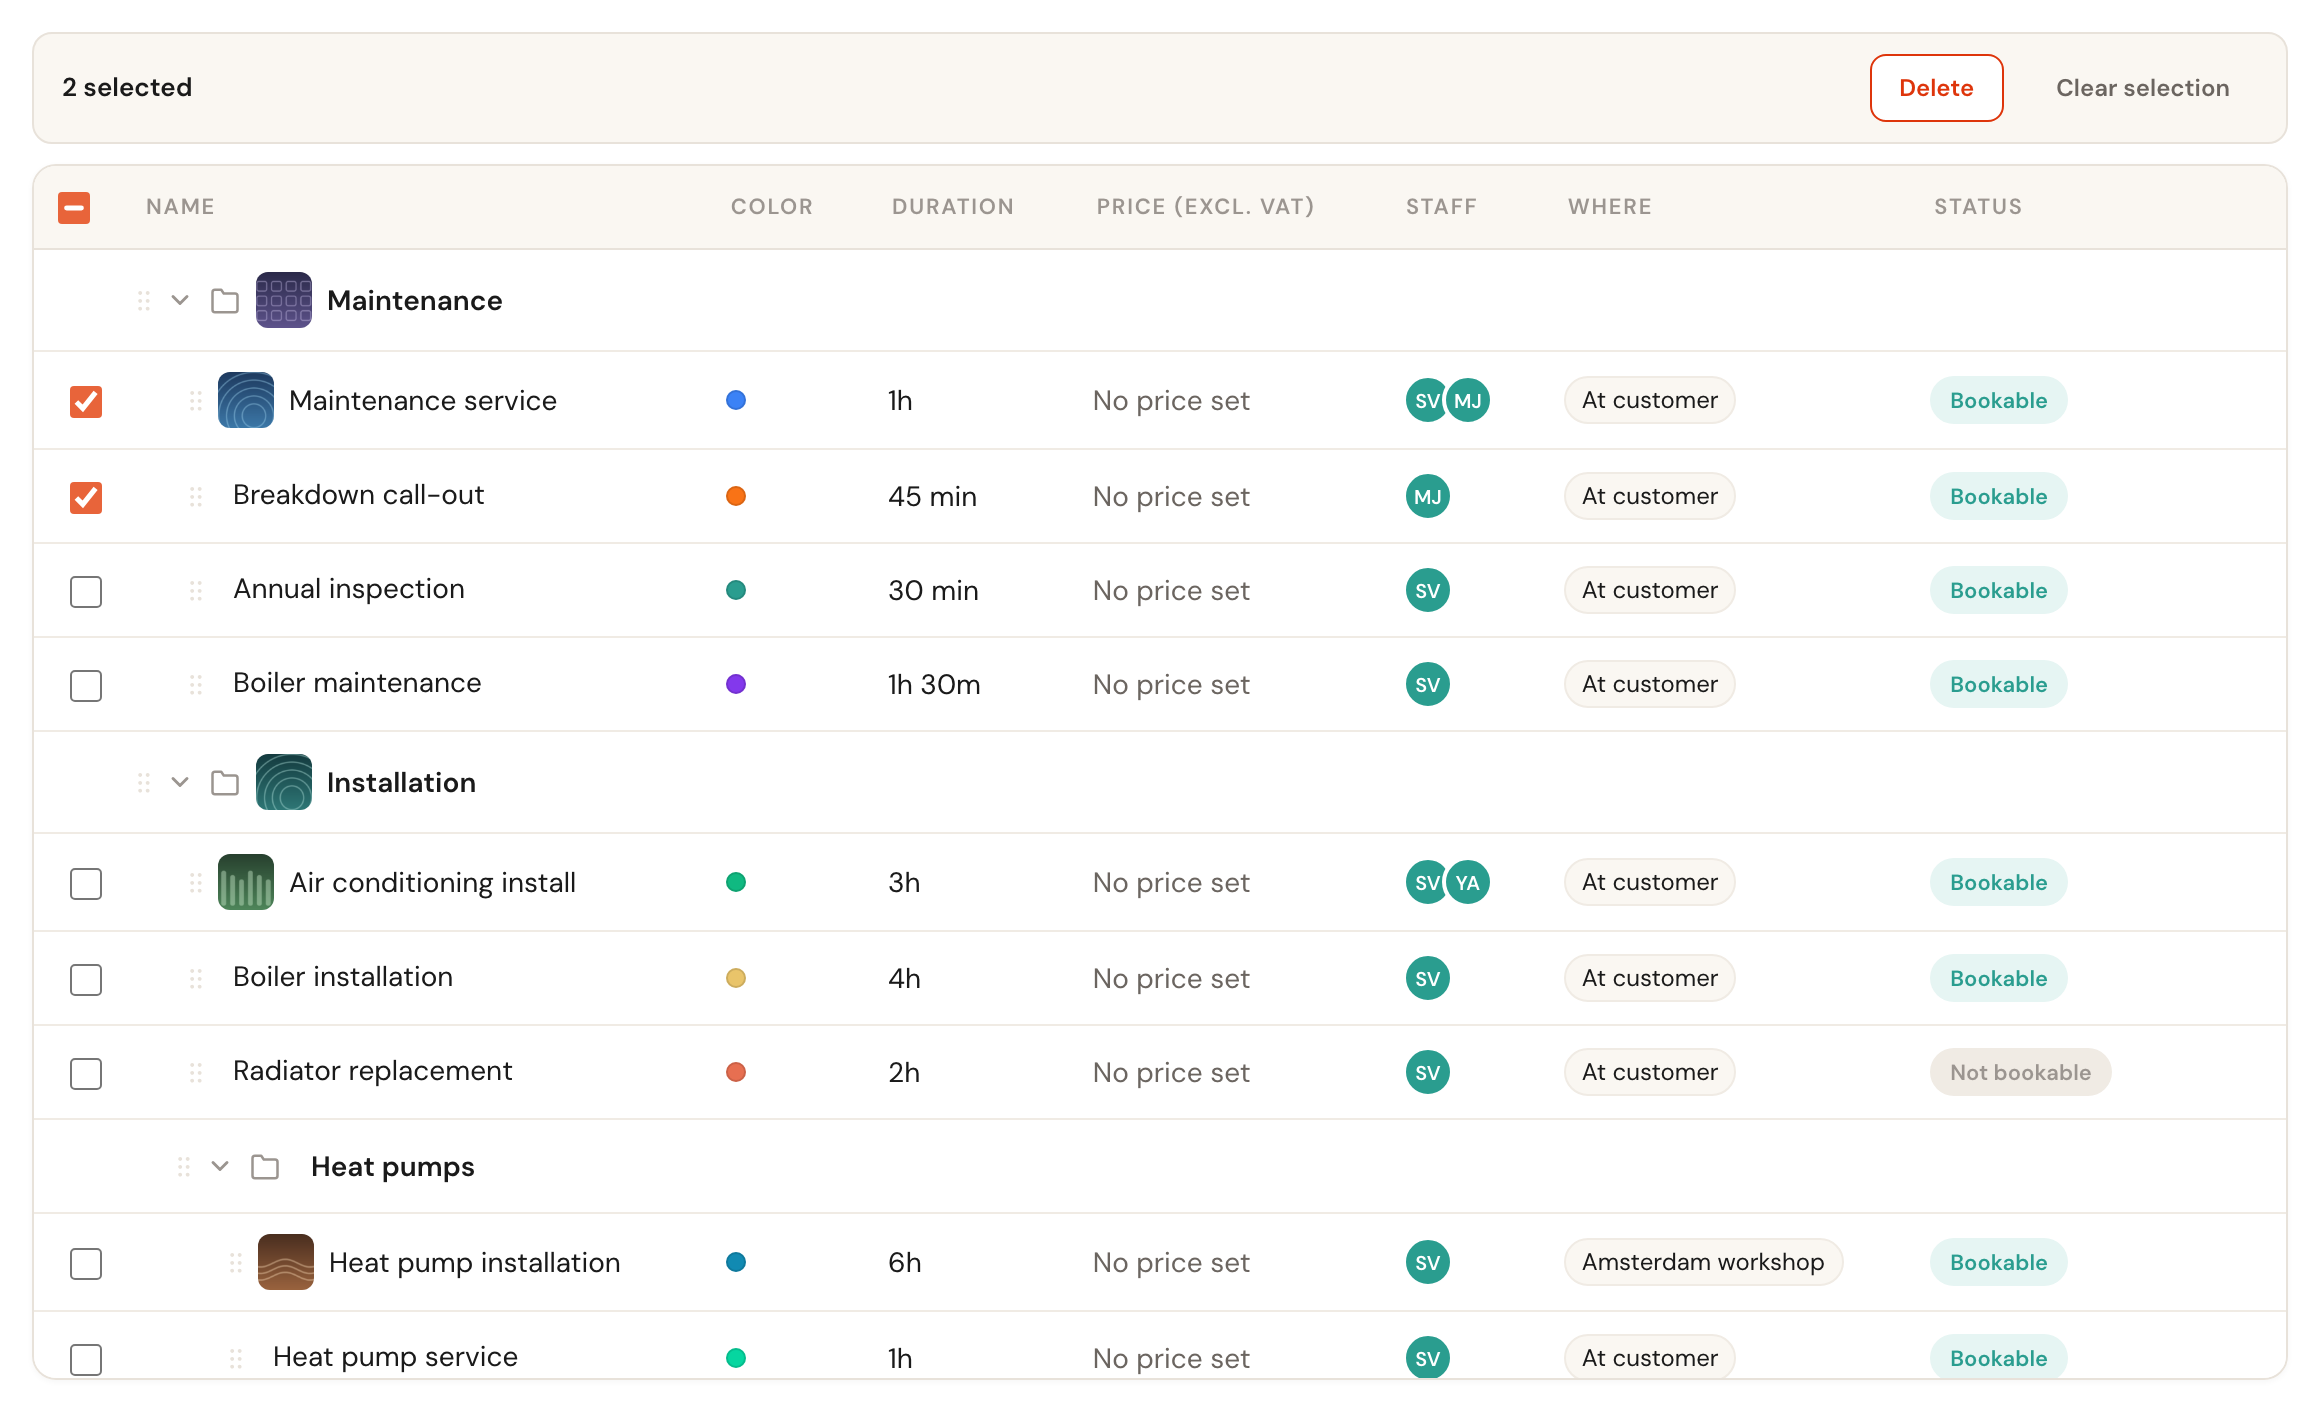Click Clear selection
This screenshot has width=2320, height=1412.
click(2142, 88)
